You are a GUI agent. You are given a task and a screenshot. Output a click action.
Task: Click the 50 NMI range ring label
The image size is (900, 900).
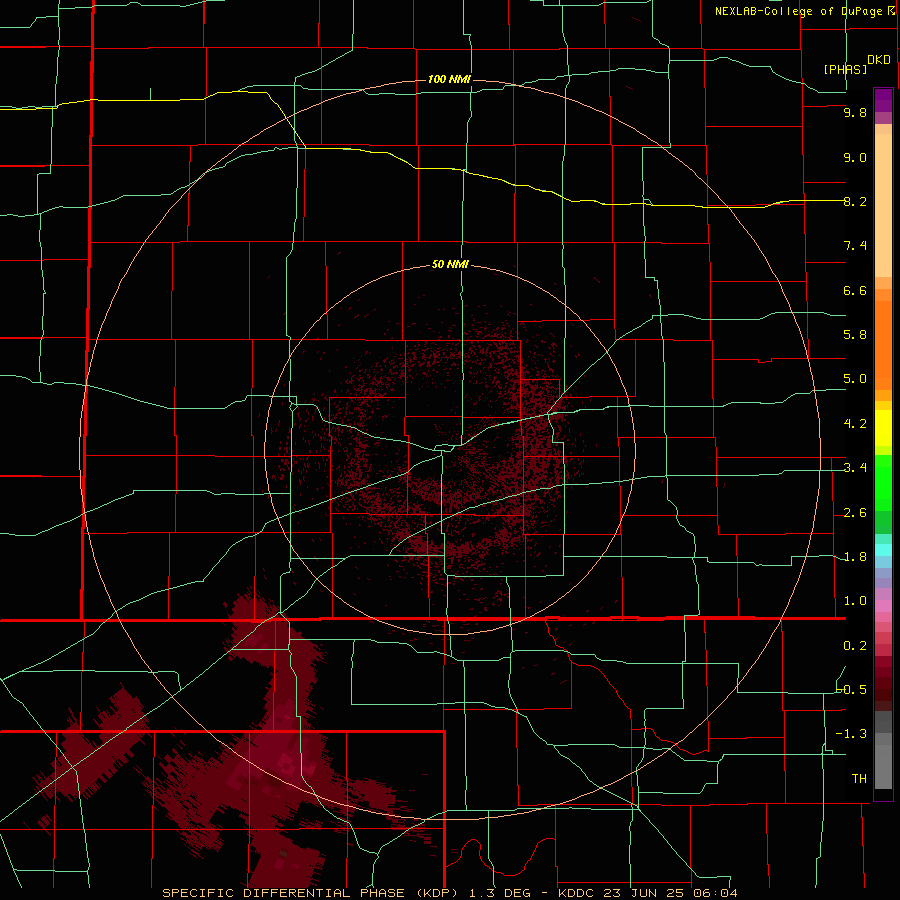[450, 264]
